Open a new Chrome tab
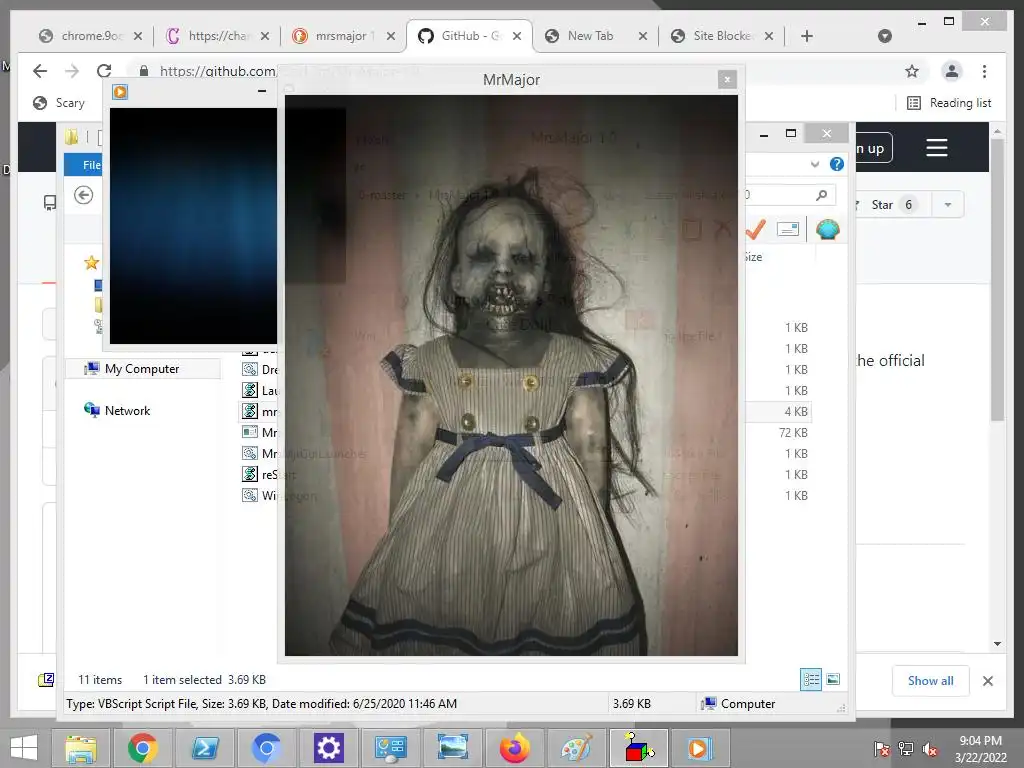Image resolution: width=1024 pixels, height=768 pixels. [807, 36]
